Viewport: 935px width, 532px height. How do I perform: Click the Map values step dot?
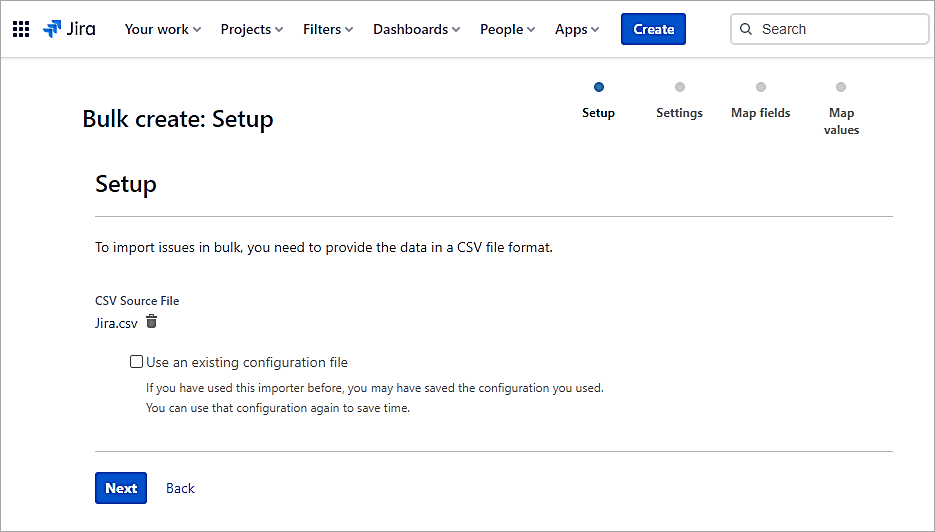(x=841, y=87)
